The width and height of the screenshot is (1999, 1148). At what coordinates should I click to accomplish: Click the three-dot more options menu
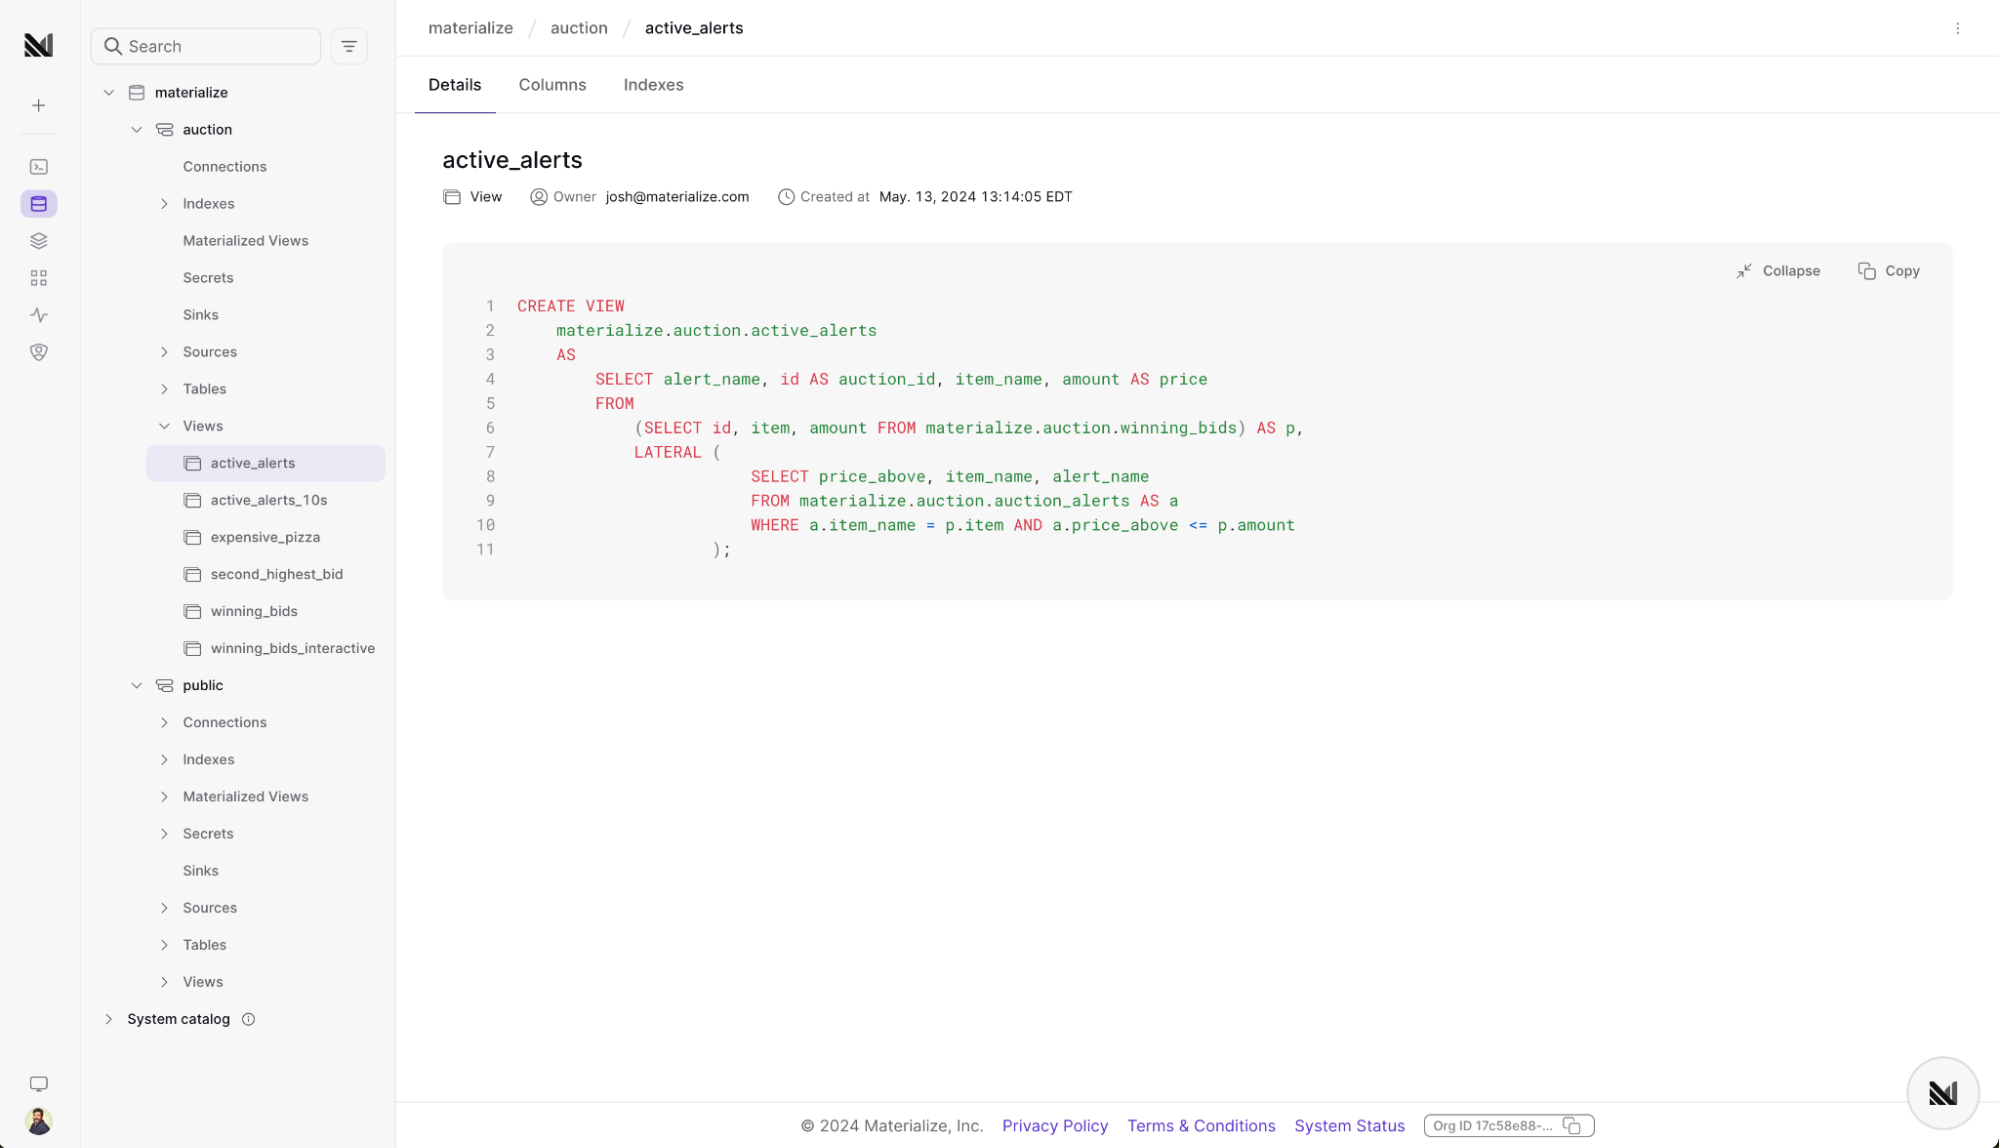tap(1957, 28)
